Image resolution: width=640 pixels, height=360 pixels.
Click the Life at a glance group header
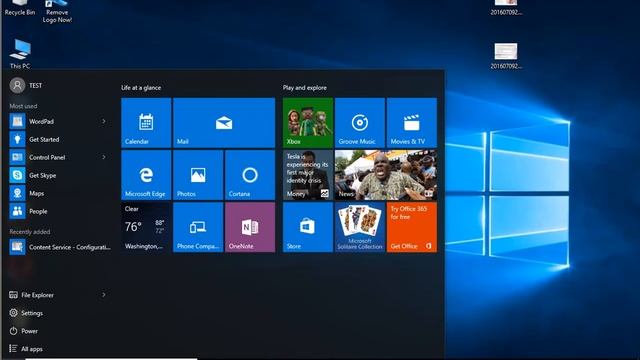point(141,88)
